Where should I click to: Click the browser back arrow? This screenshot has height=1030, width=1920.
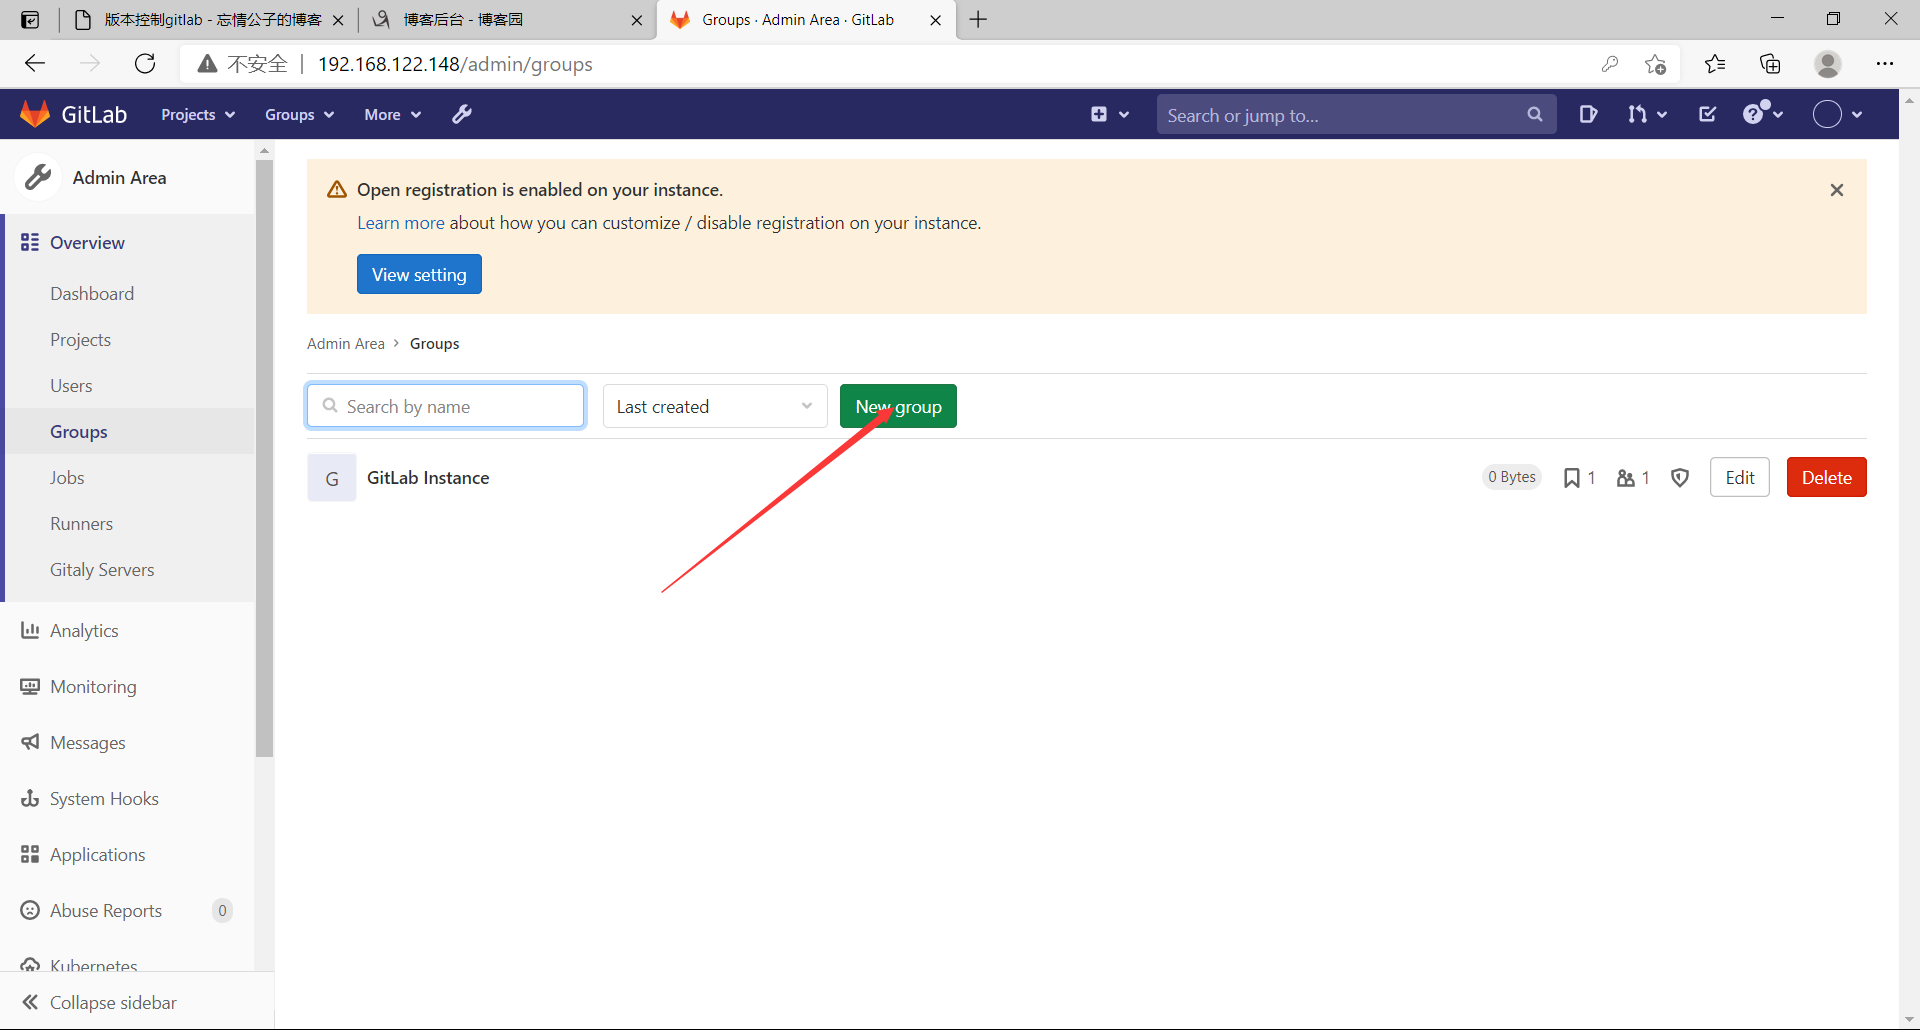(35, 64)
